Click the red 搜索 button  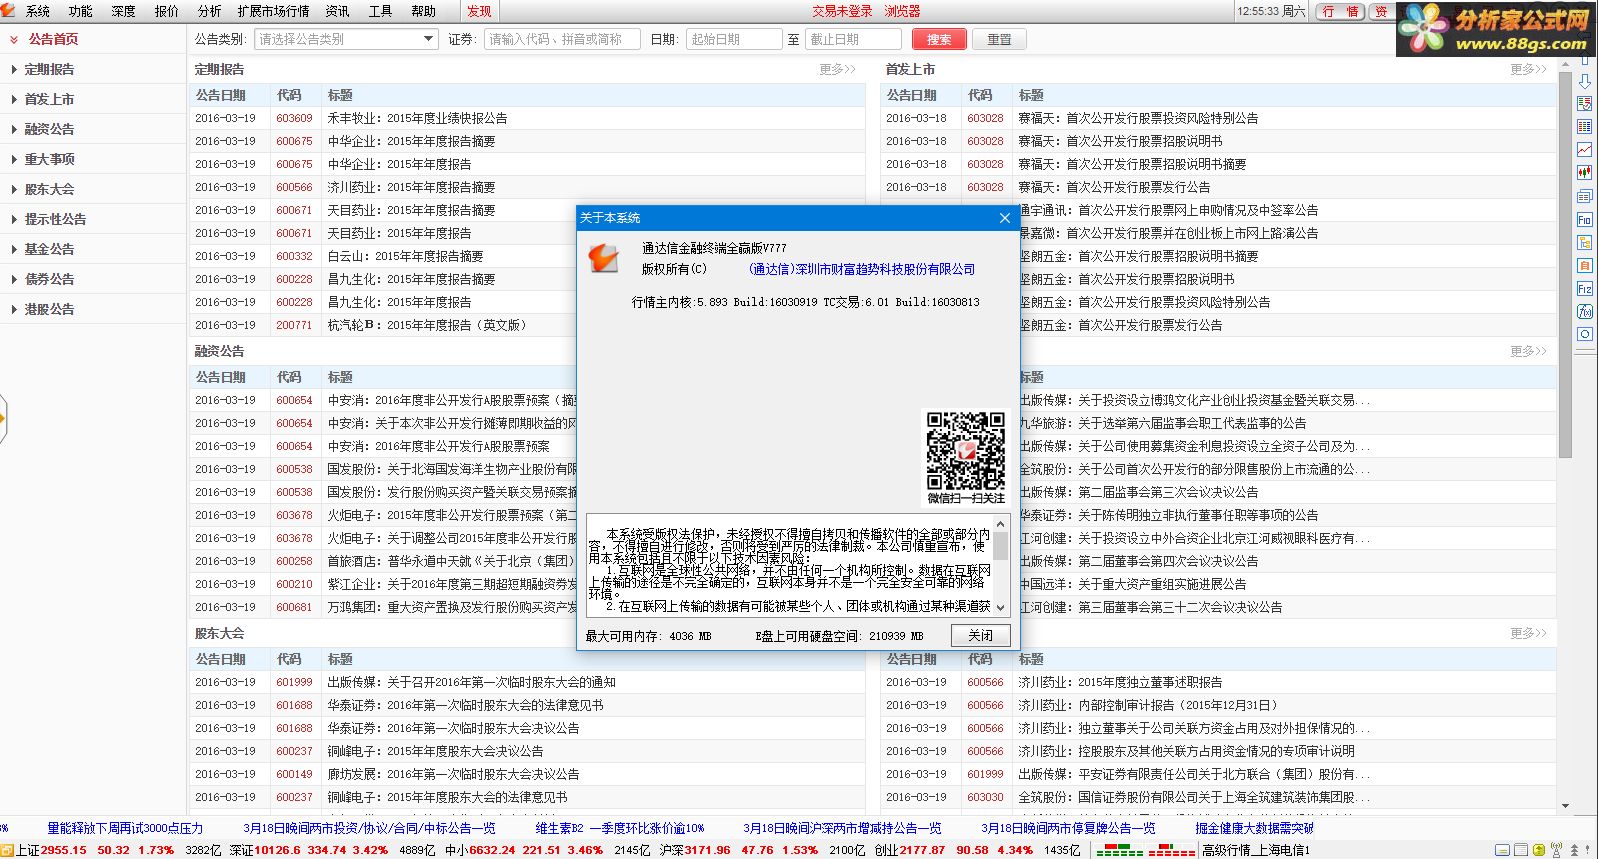pyautogui.click(x=939, y=39)
